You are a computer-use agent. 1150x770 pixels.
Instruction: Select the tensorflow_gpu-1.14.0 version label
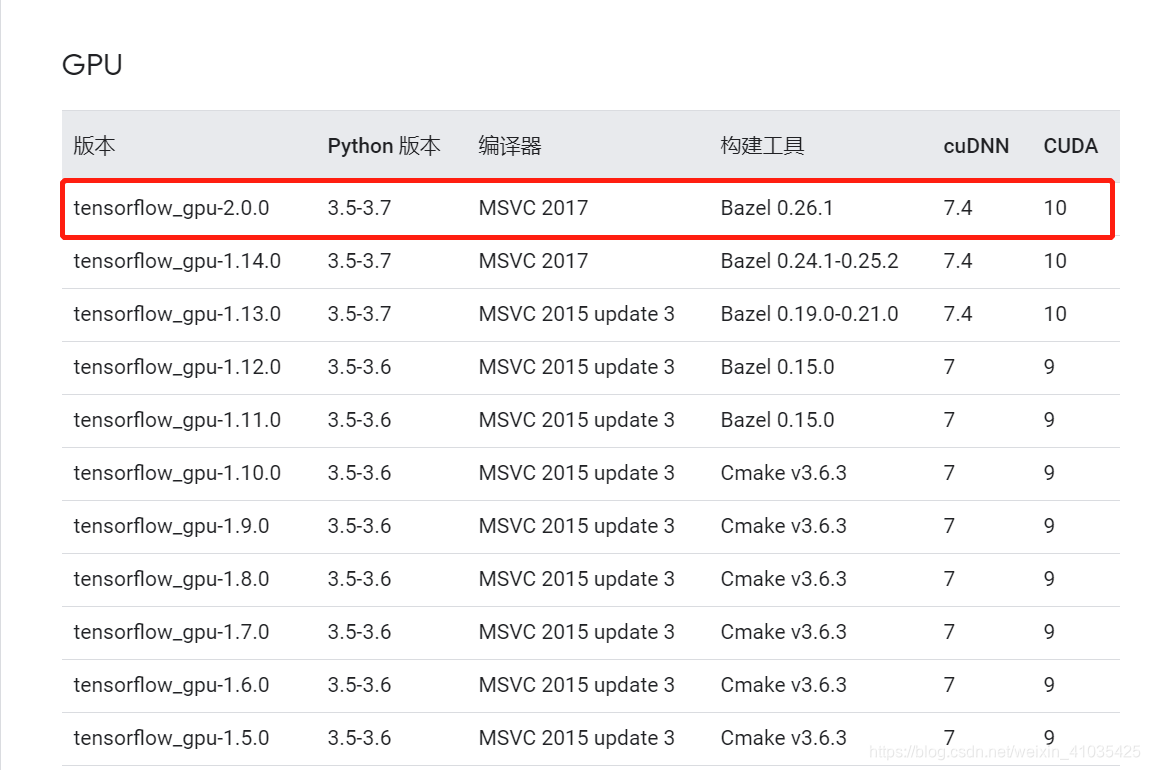[174, 261]
